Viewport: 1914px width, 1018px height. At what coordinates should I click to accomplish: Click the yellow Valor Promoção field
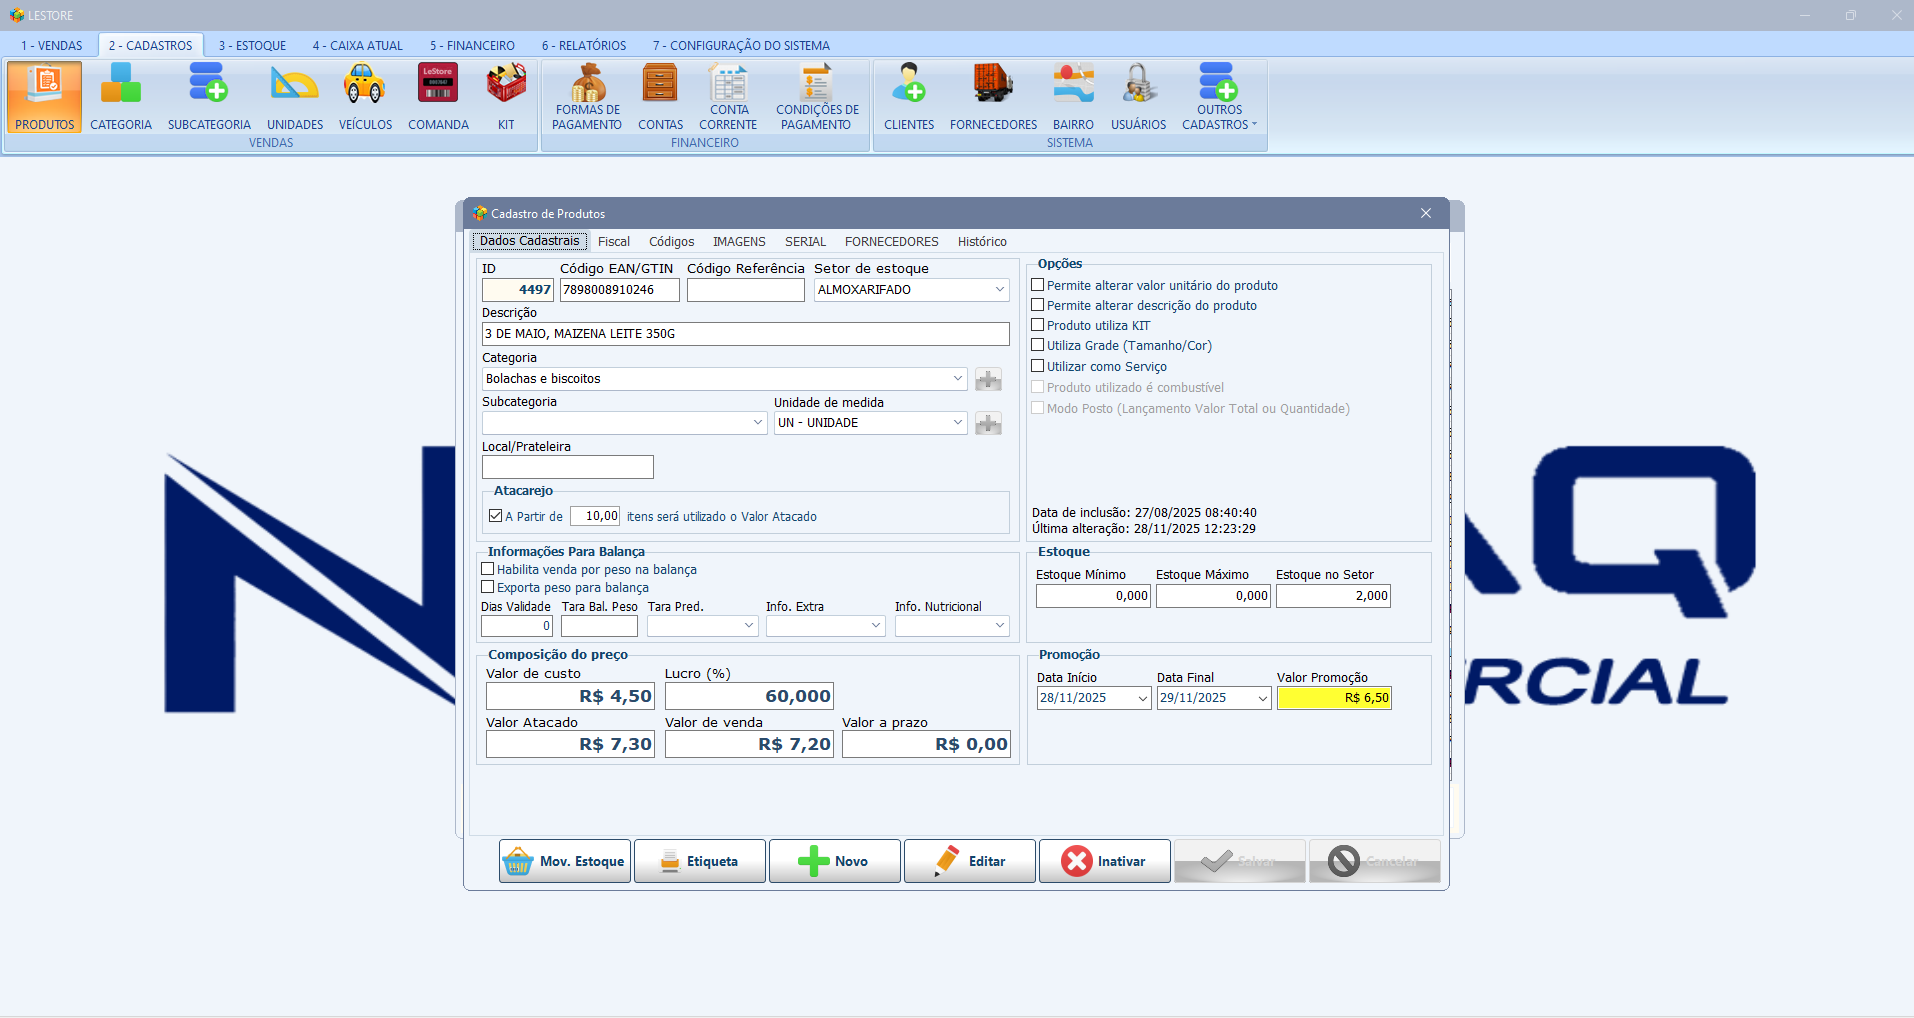pyautogui.click(x=1334, y=698)
